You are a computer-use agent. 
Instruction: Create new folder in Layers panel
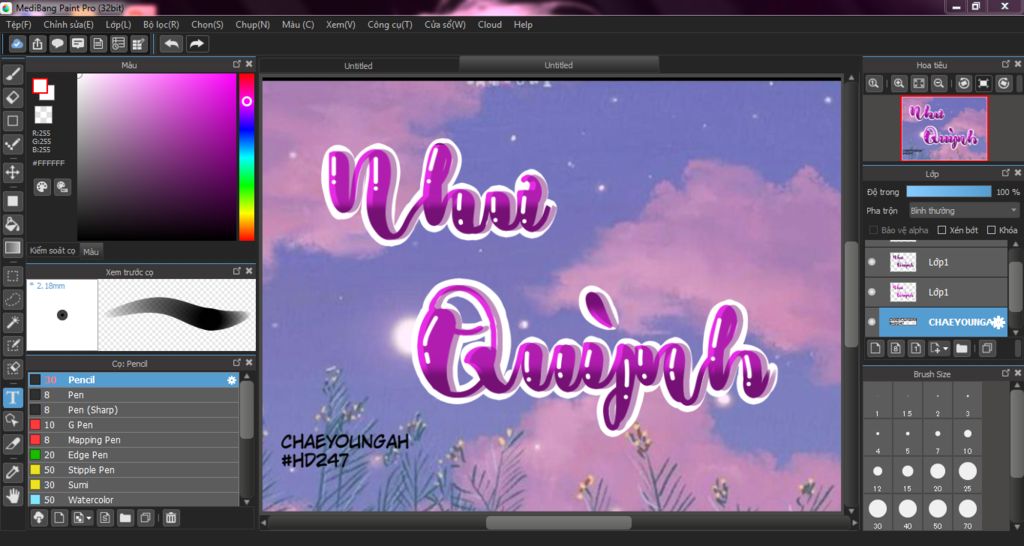point(961,349)
